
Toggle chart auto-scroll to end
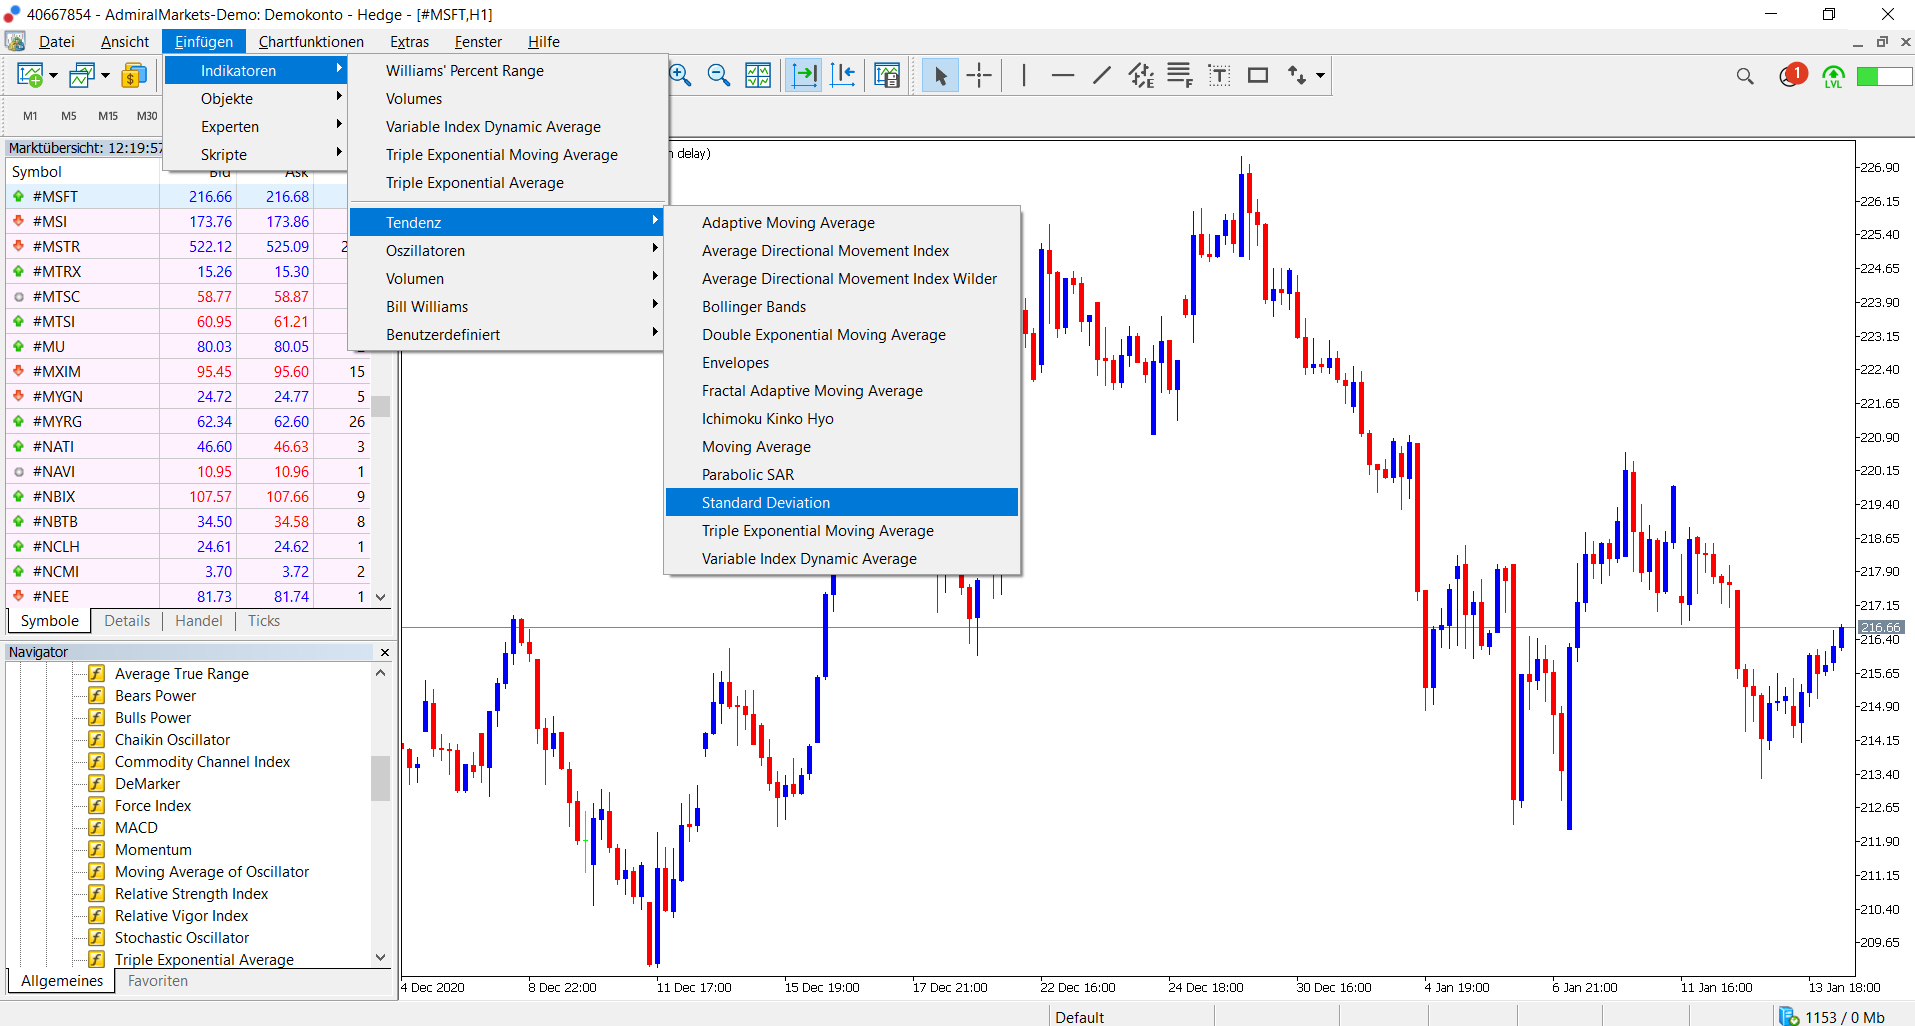coord(804,75)
